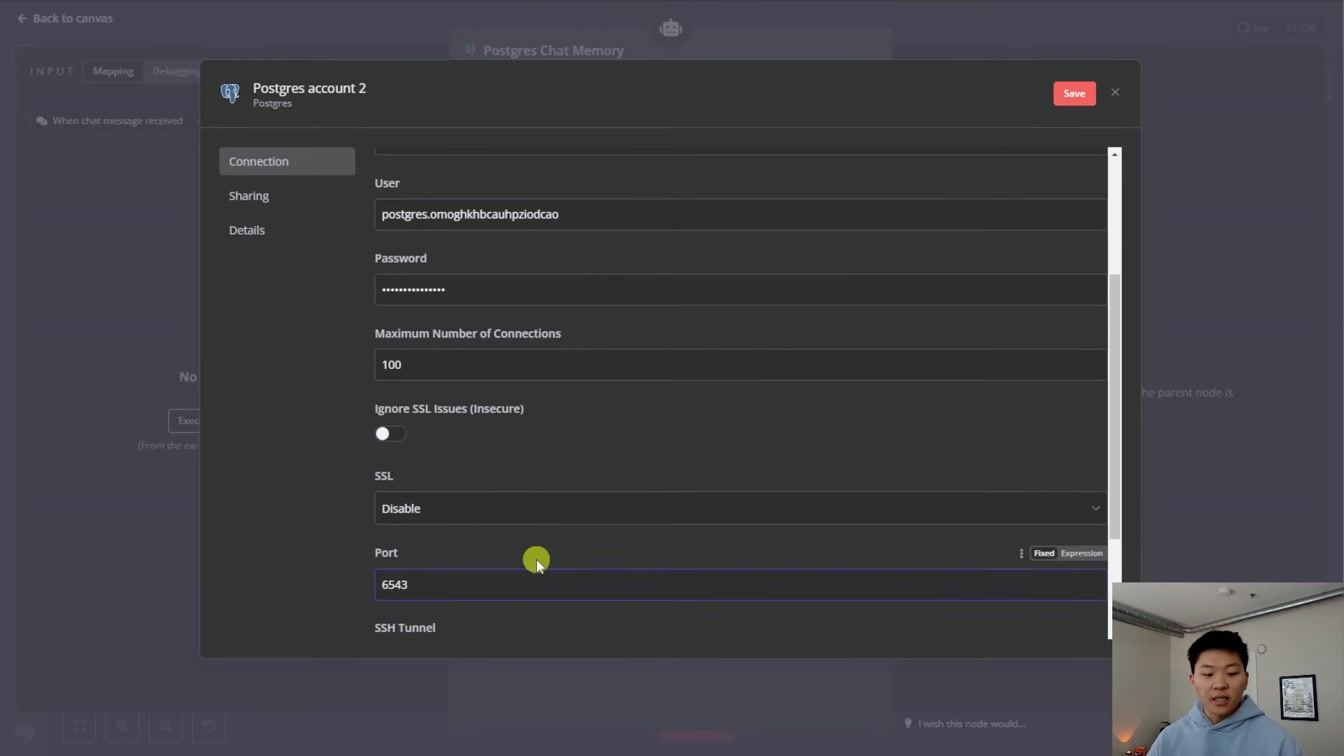Switch to Debugging tab in background panel

click(176, 71)
